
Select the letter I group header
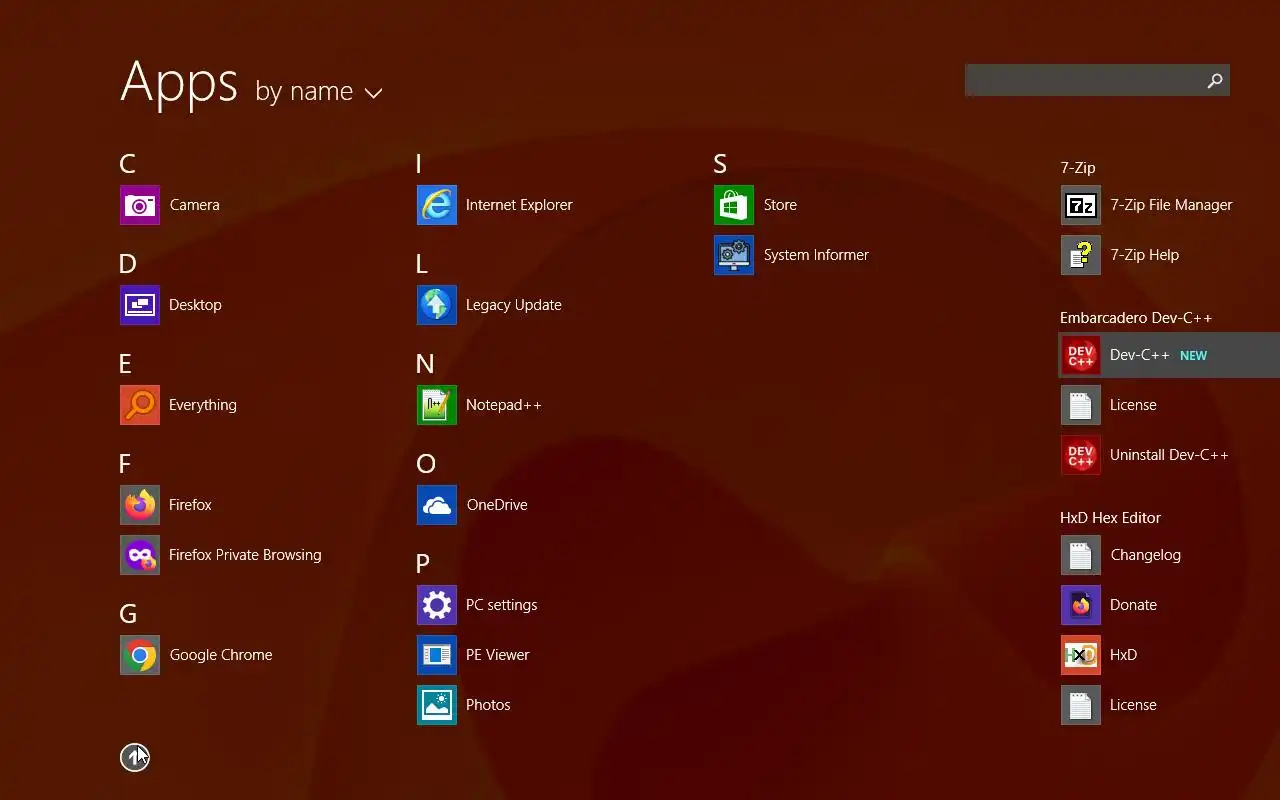tap(419, 164)
